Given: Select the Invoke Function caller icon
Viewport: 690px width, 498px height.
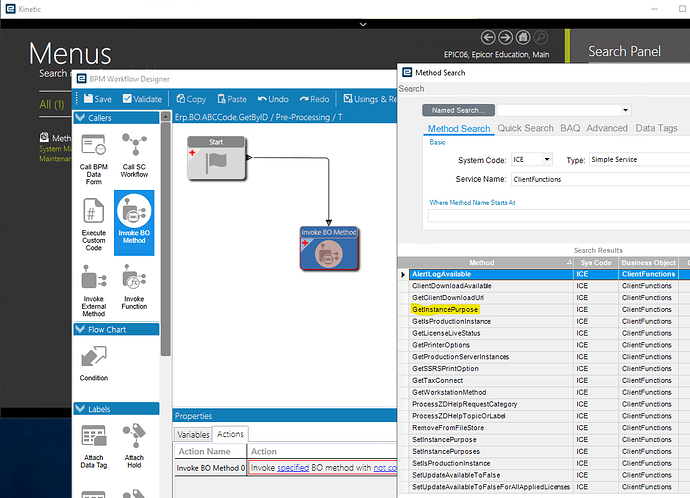Looking at the screenshot, I should pyautogui.click(x=134, y=287).
